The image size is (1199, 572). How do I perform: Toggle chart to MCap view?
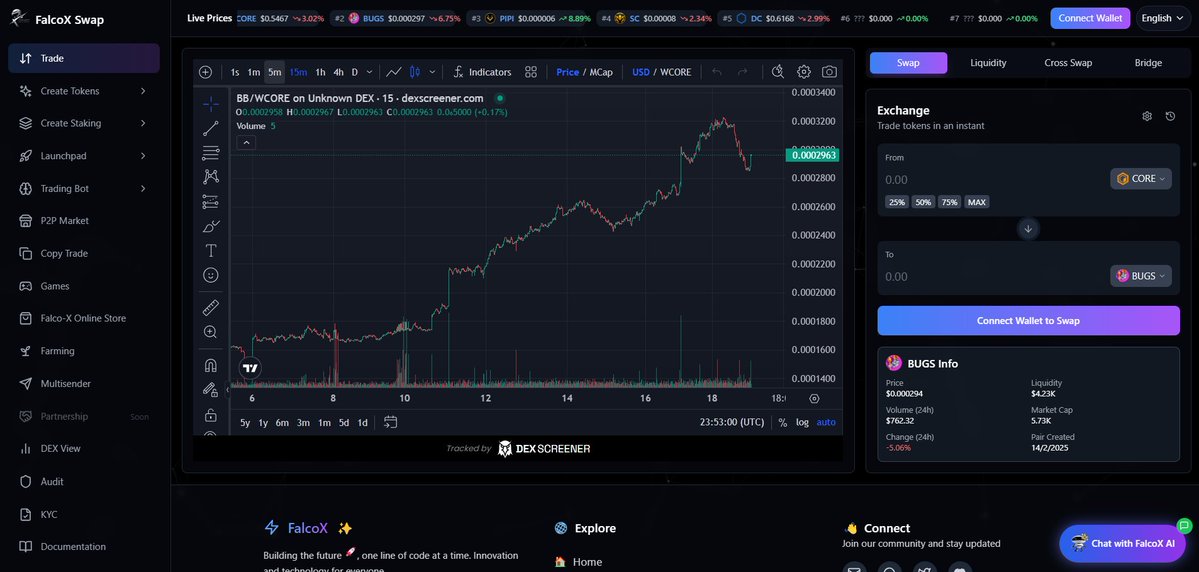coord(601,72)
